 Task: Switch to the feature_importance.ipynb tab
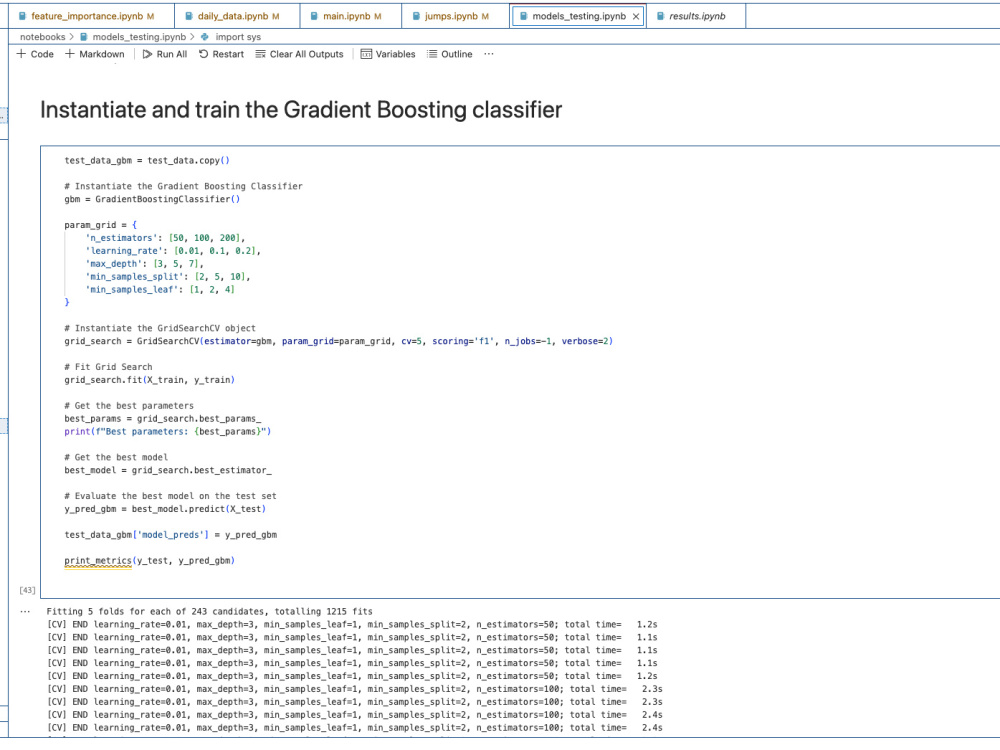click(x=92, y=16)
